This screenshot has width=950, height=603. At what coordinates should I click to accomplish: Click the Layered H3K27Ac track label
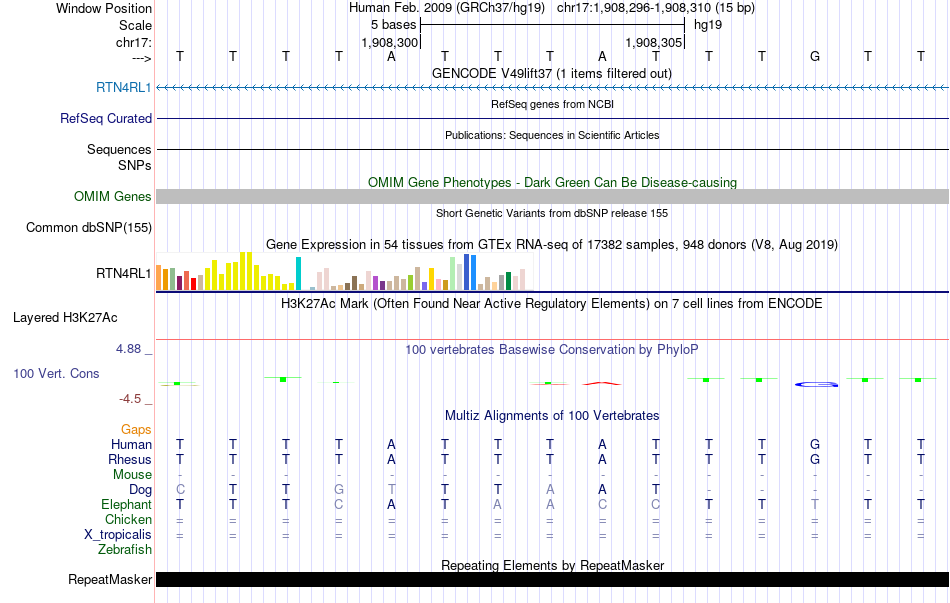pyautogui.click(x=65, y=318)
